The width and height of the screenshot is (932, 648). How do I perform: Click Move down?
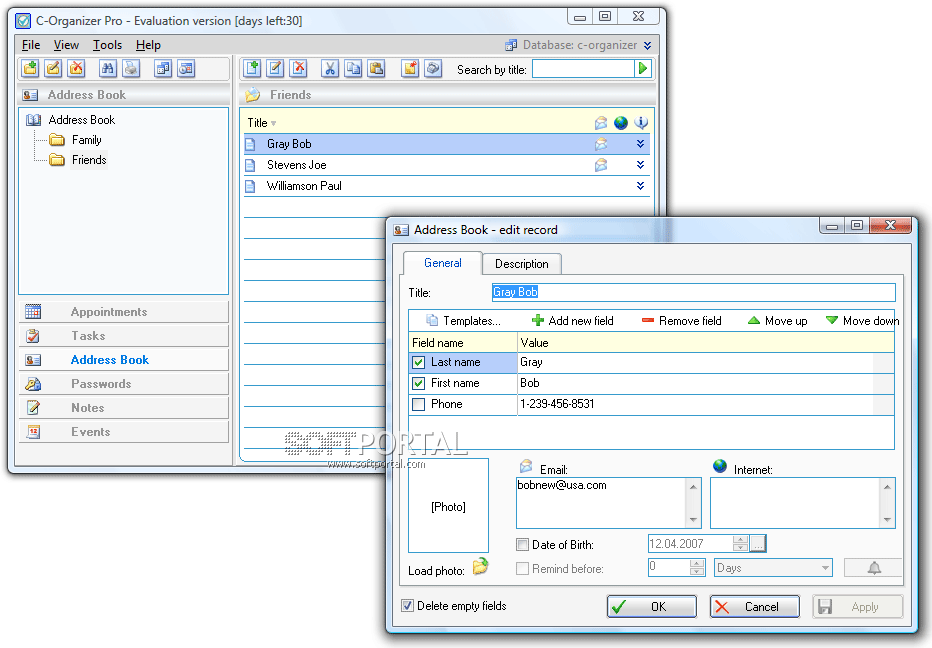click(x=862, y=321)
